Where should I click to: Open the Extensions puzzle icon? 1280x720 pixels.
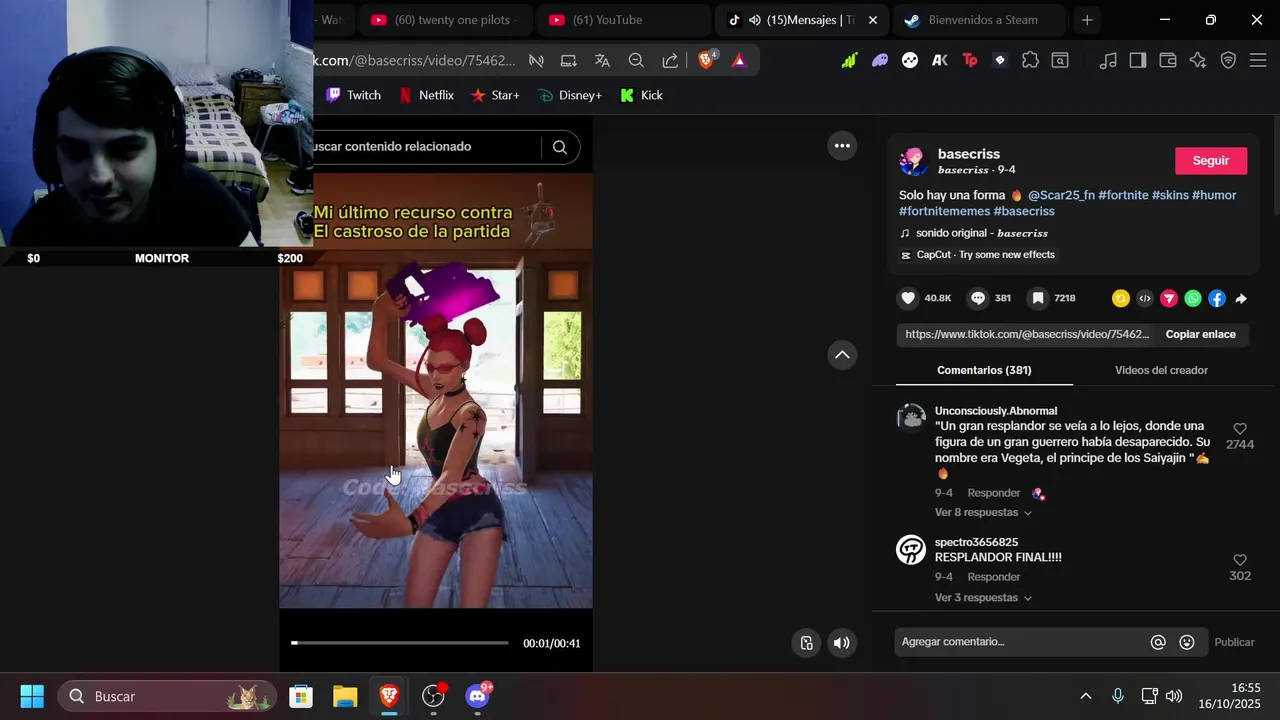tap(1030, 60)
